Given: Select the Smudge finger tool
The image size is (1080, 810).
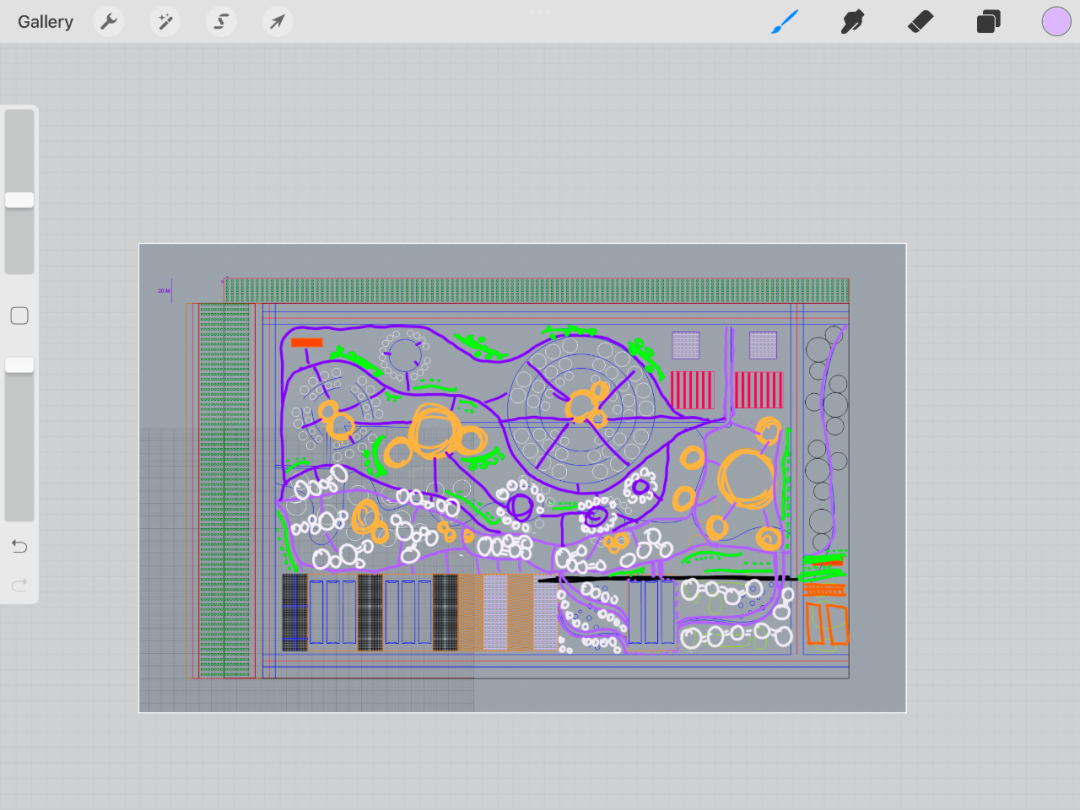Looking at the screenshot, I should click(x=852, y=22).
